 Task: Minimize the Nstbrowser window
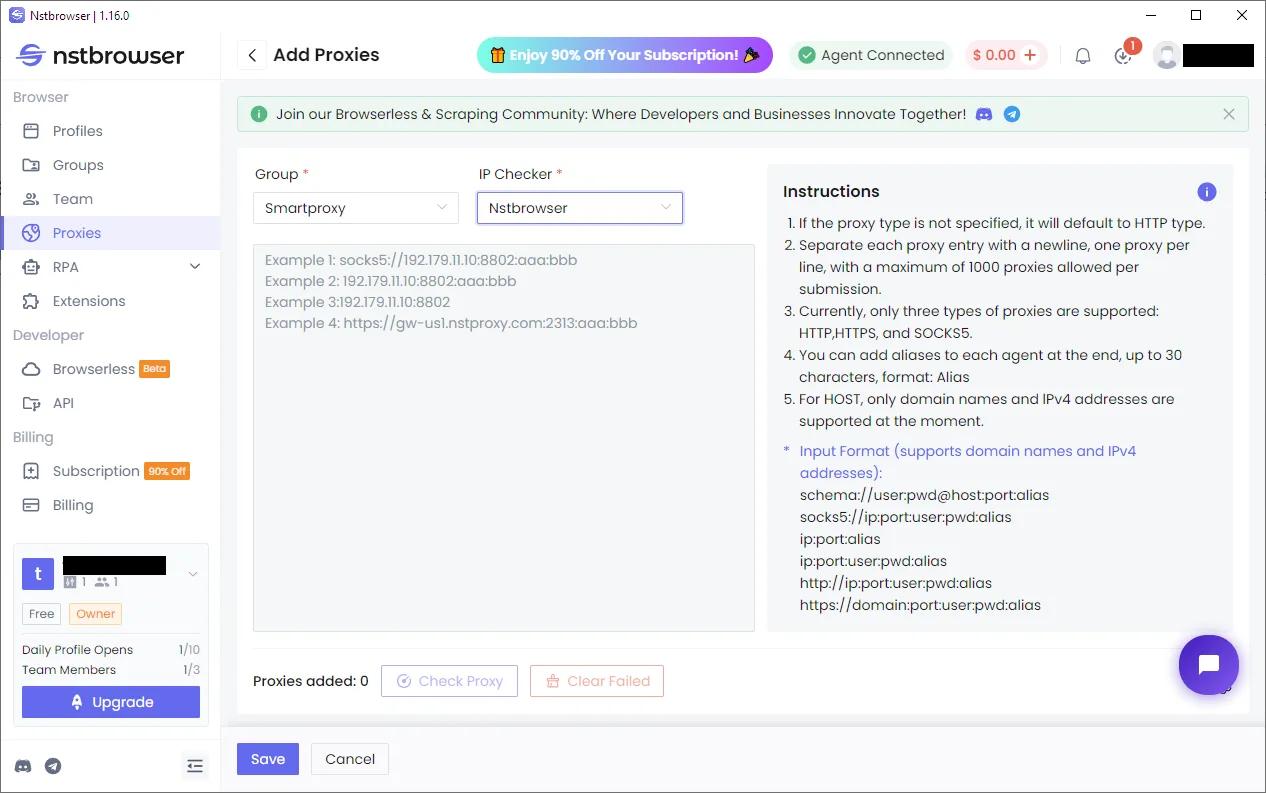click(x=1150, y=15)
